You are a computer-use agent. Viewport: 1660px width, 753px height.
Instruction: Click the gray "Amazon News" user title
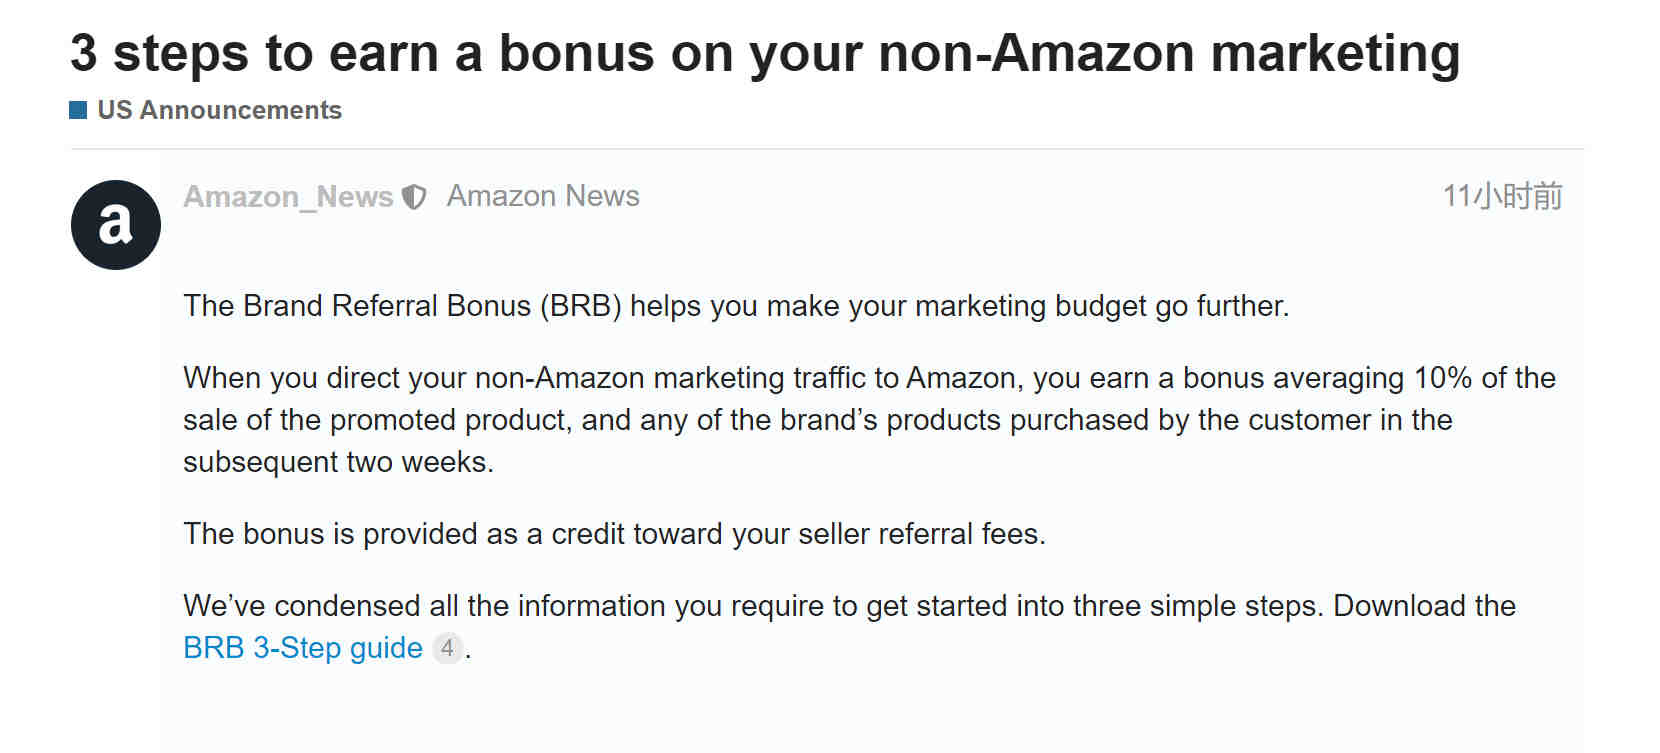[543, 196]
